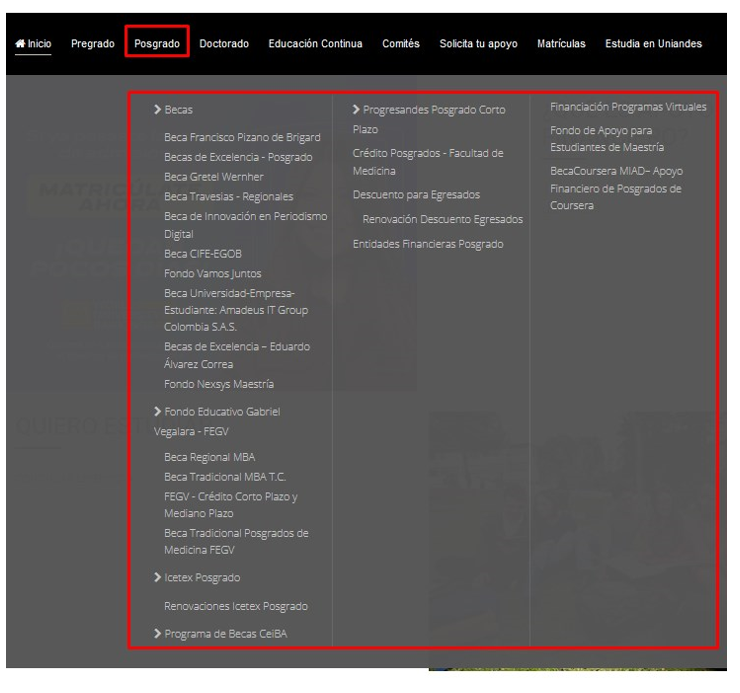Open the Beca Gretel Wernher link
Screen dimensions: 740x693
[213, 177]
